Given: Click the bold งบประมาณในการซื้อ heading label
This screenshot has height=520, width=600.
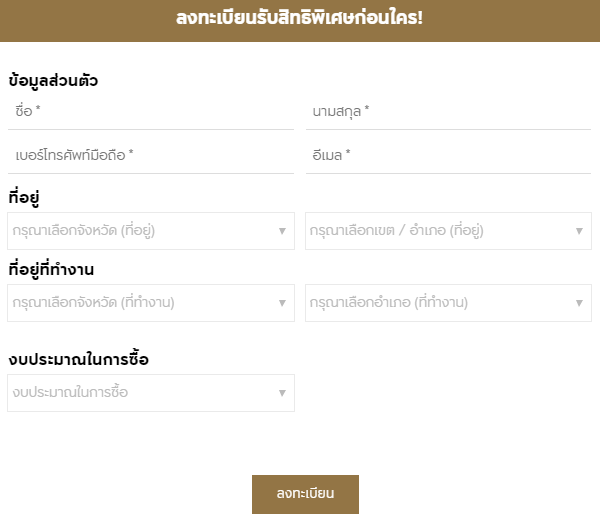Looking at the screenshot, I should 78,359.
